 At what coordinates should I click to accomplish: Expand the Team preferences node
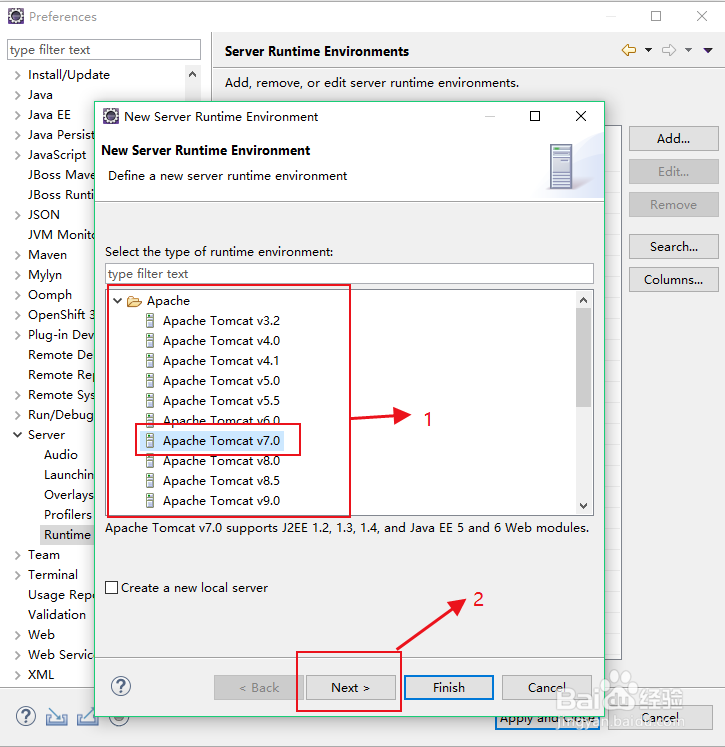tap(18, 555)
